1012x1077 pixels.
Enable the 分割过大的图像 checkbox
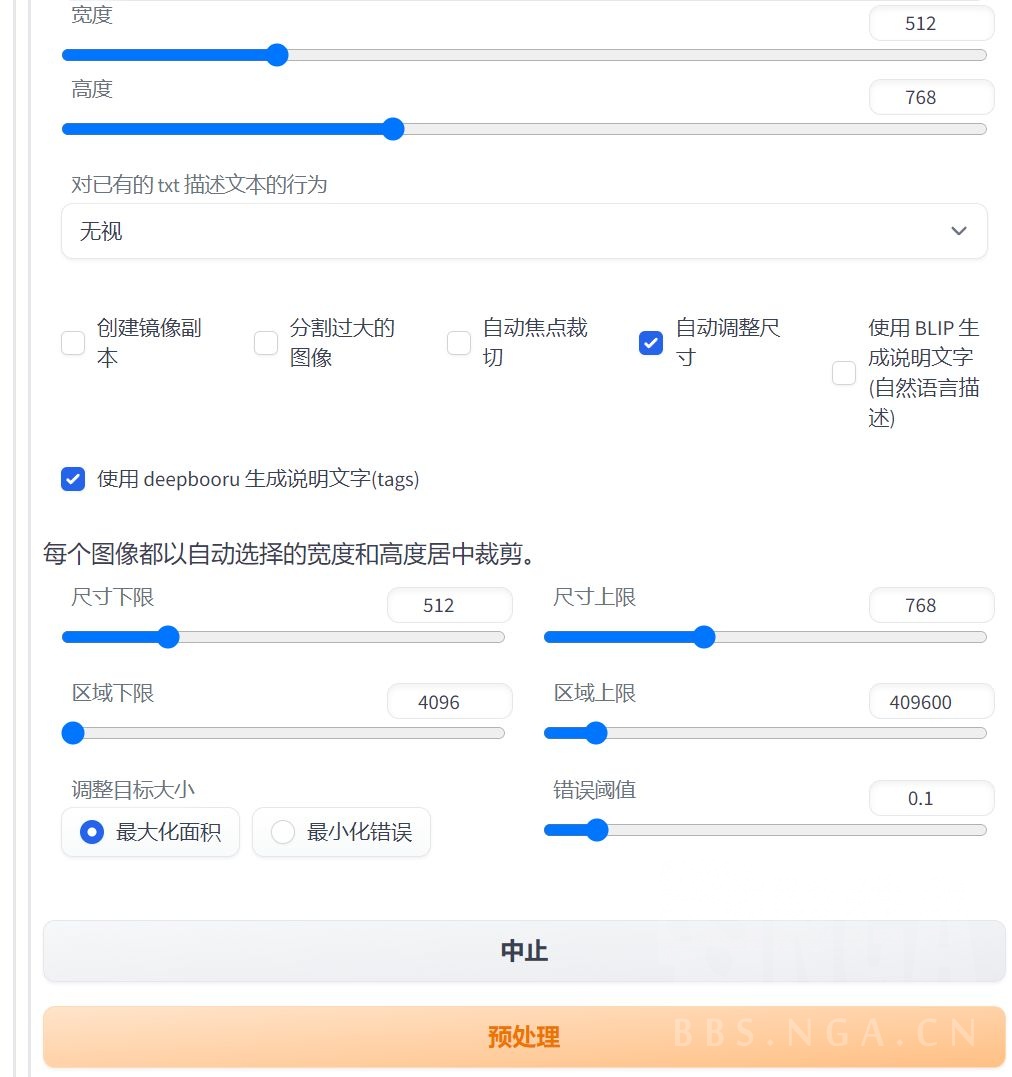pyautogui.click(x=265, y=343)
